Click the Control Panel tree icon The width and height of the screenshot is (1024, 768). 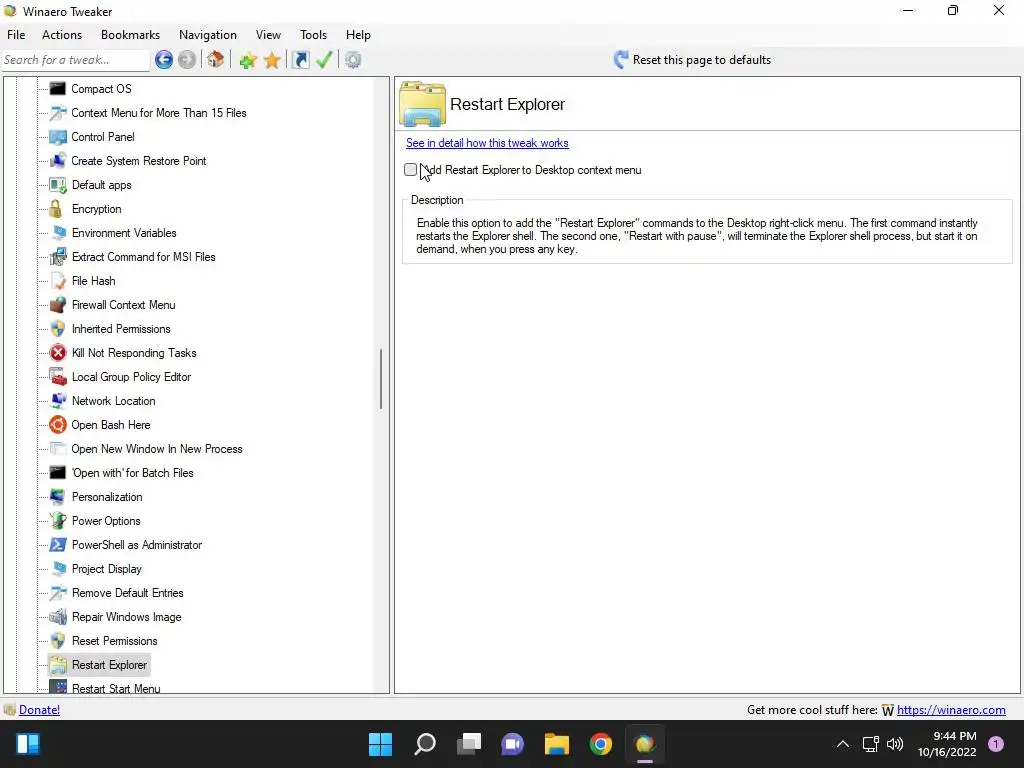pos(58,137)
